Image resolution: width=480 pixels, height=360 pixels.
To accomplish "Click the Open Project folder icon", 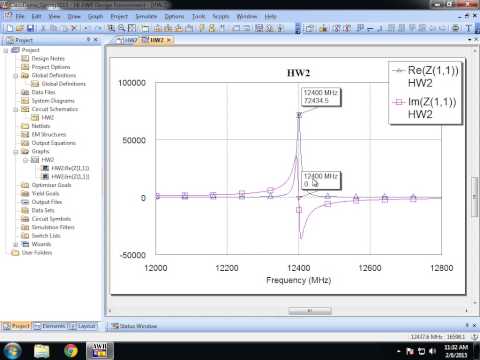I will point(20,28).
